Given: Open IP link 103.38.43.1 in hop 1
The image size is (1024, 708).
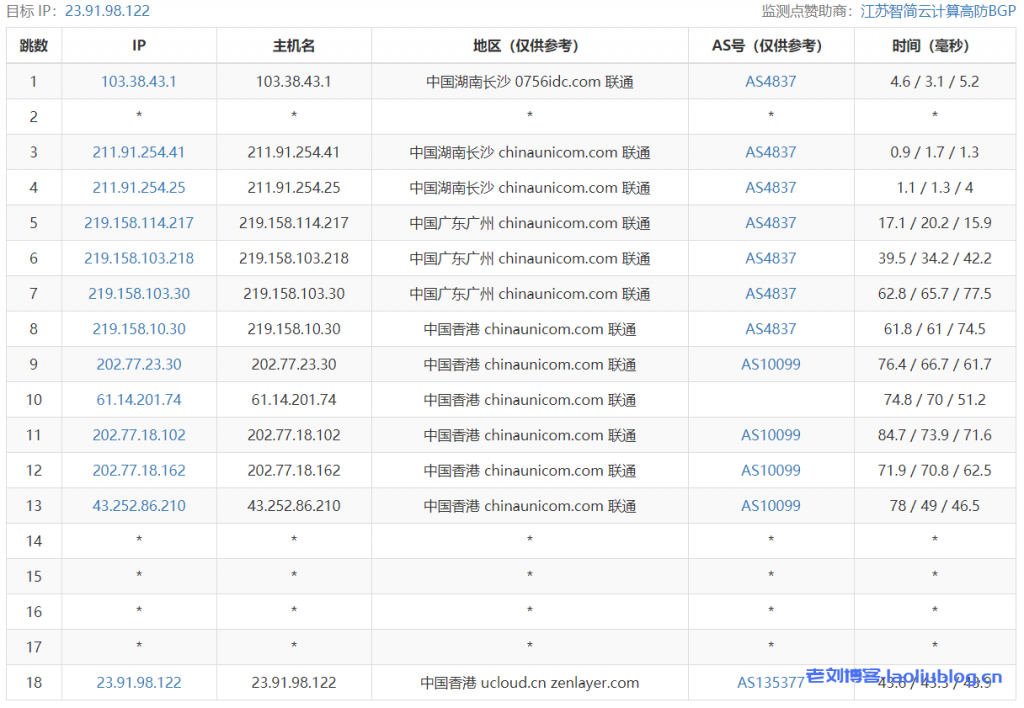Looking at the screenshot, I should point(138,81).
